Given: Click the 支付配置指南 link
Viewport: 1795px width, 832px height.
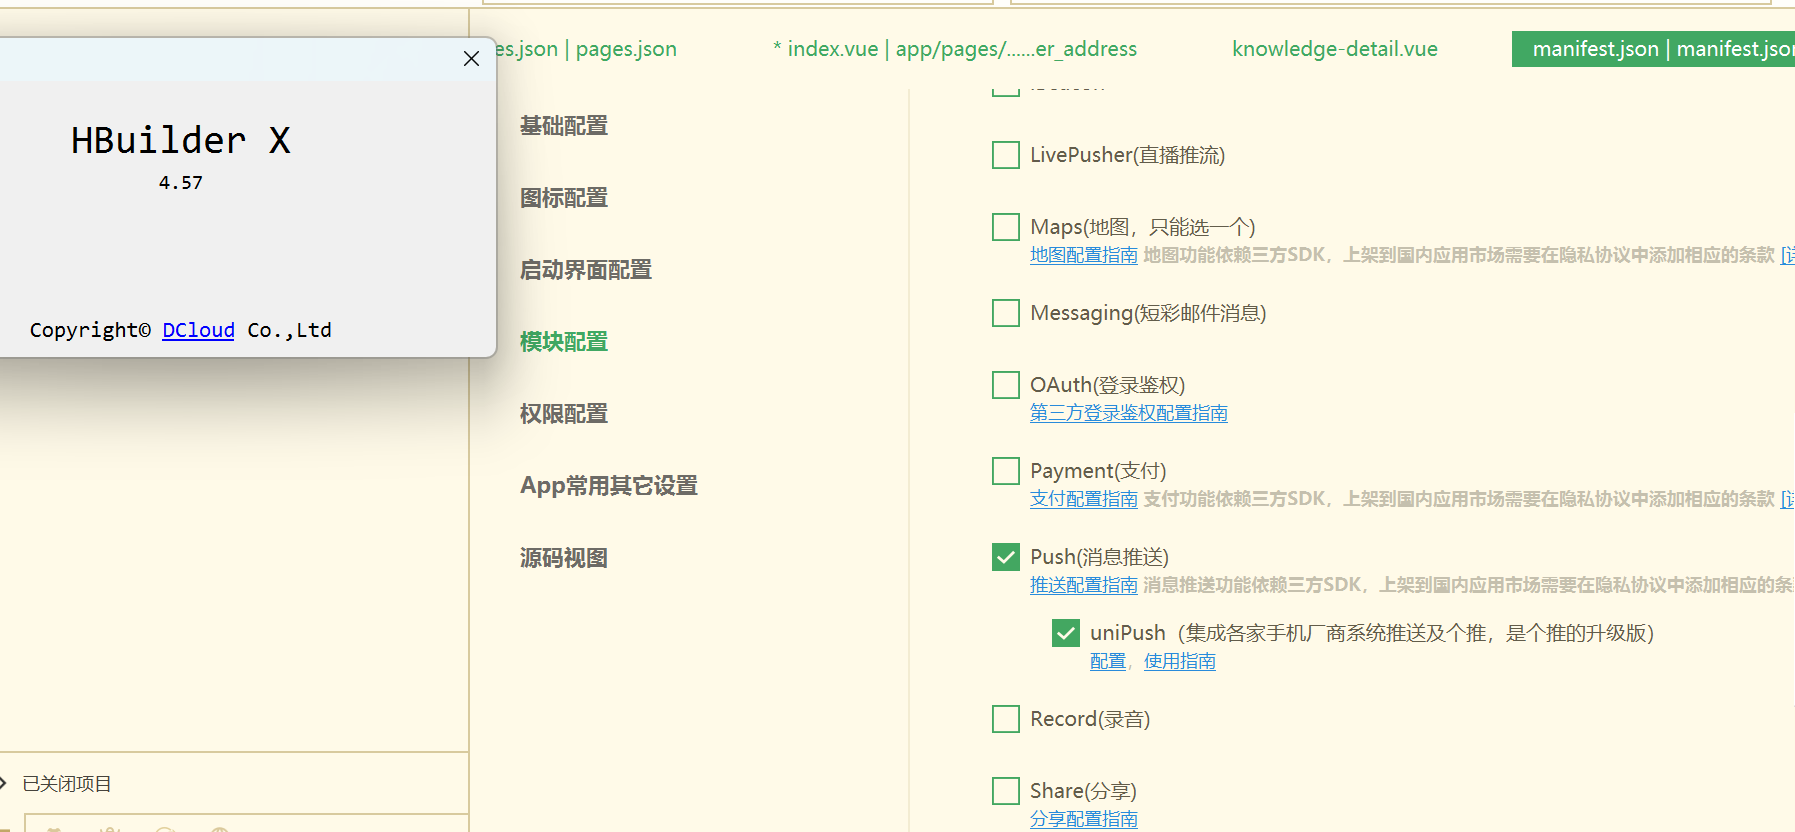Looking at the screenshot, I should coord(1083,499).
